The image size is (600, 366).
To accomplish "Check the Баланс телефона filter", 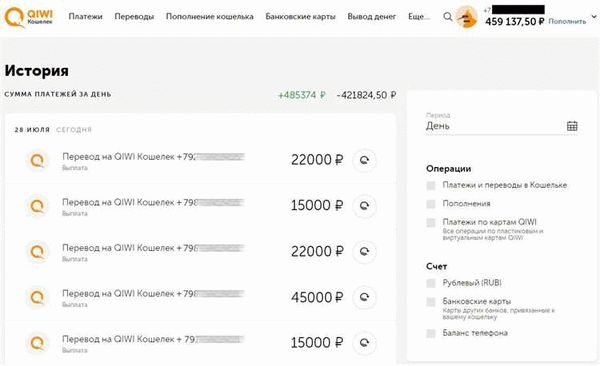I will click(431, 333).
